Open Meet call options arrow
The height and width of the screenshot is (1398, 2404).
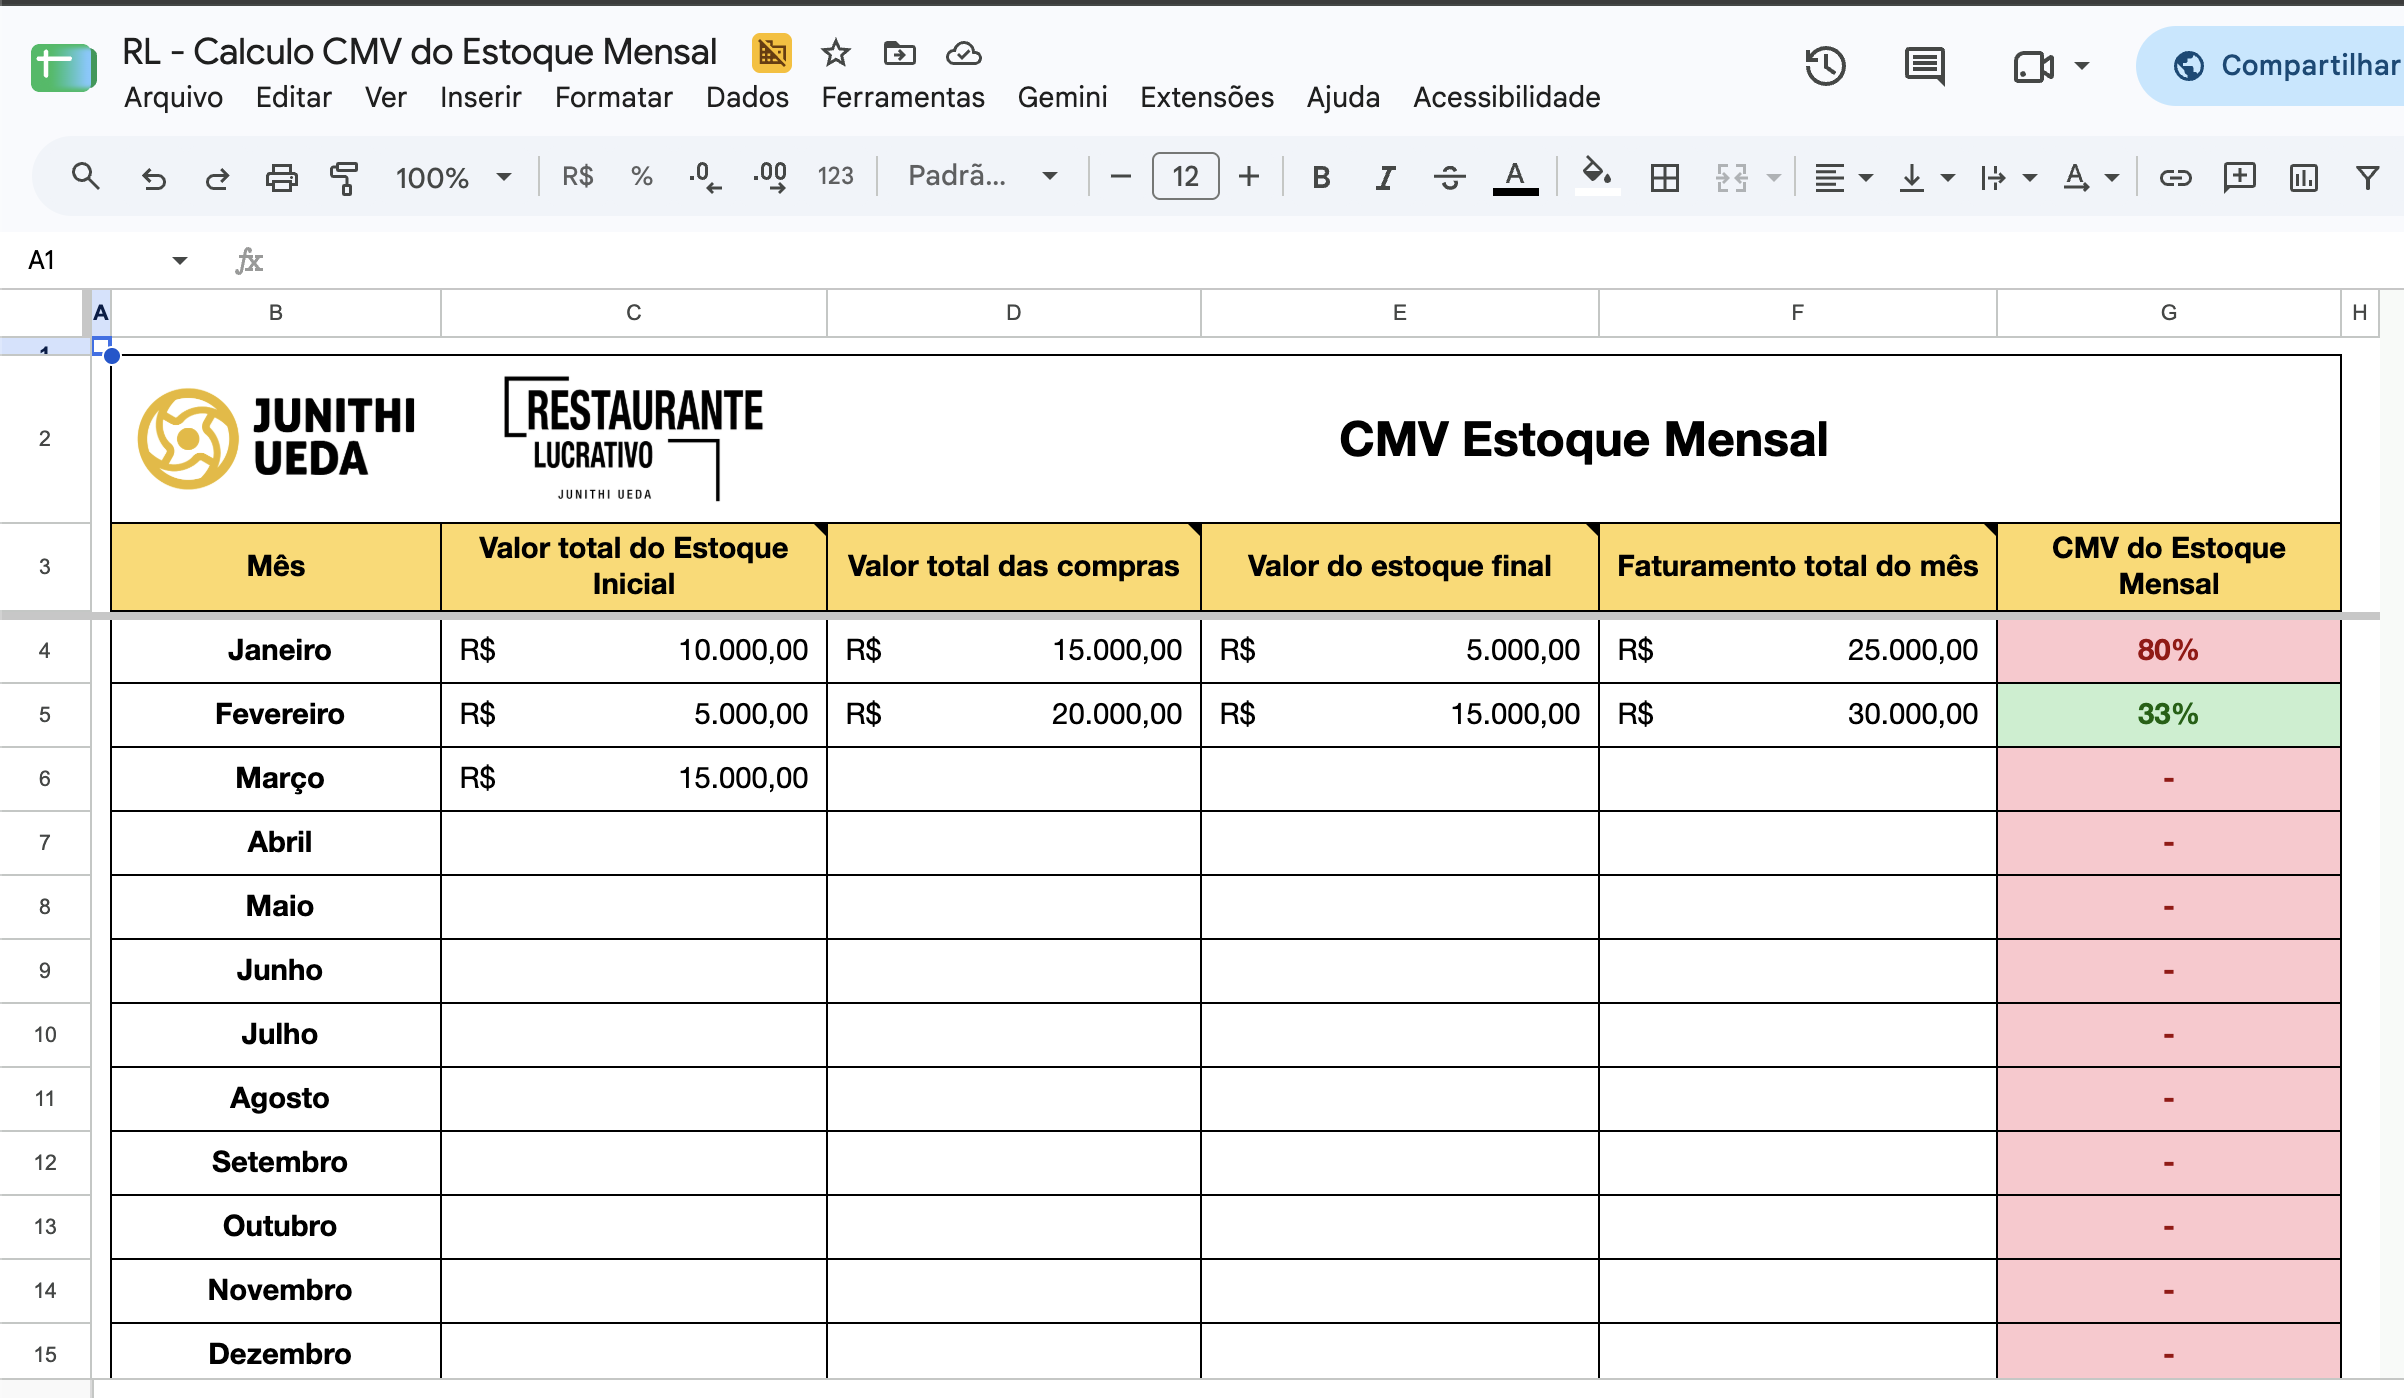tap(2082, 66)
